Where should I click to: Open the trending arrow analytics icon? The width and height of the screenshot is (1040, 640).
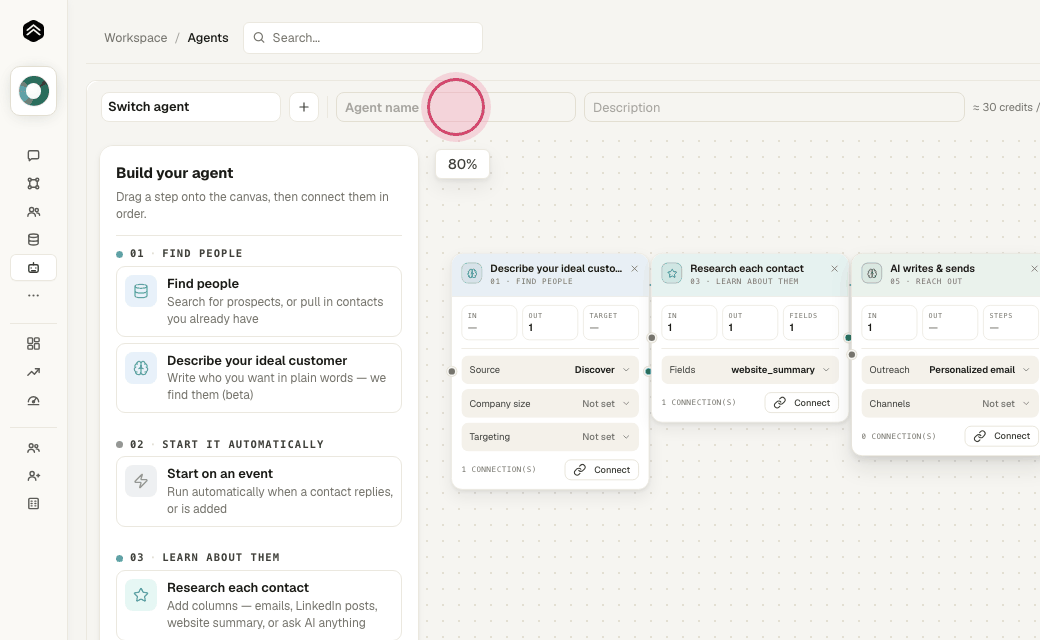33,372
